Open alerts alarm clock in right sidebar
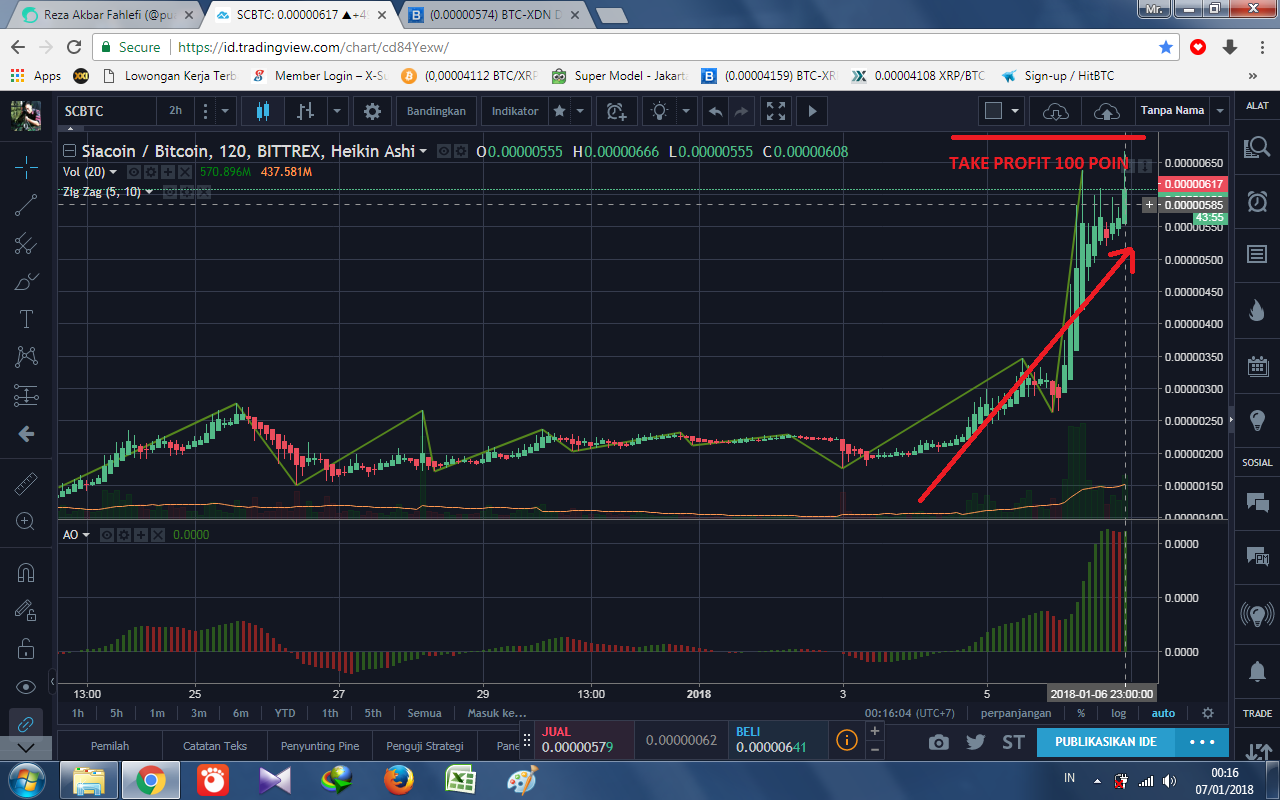The image size is (1280, 800). click(x=1256, y=201)
